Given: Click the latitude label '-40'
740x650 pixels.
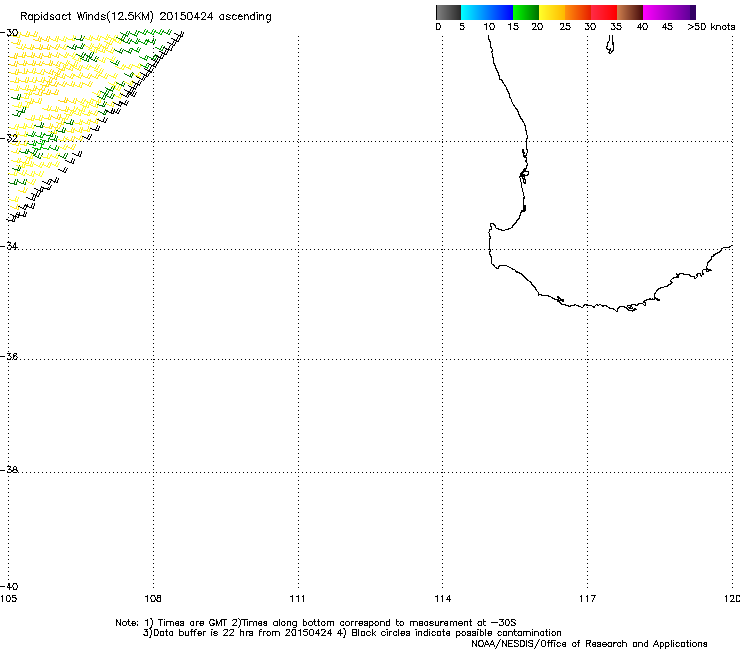Looking at the screenshot, I should click(x=9, y=586).
